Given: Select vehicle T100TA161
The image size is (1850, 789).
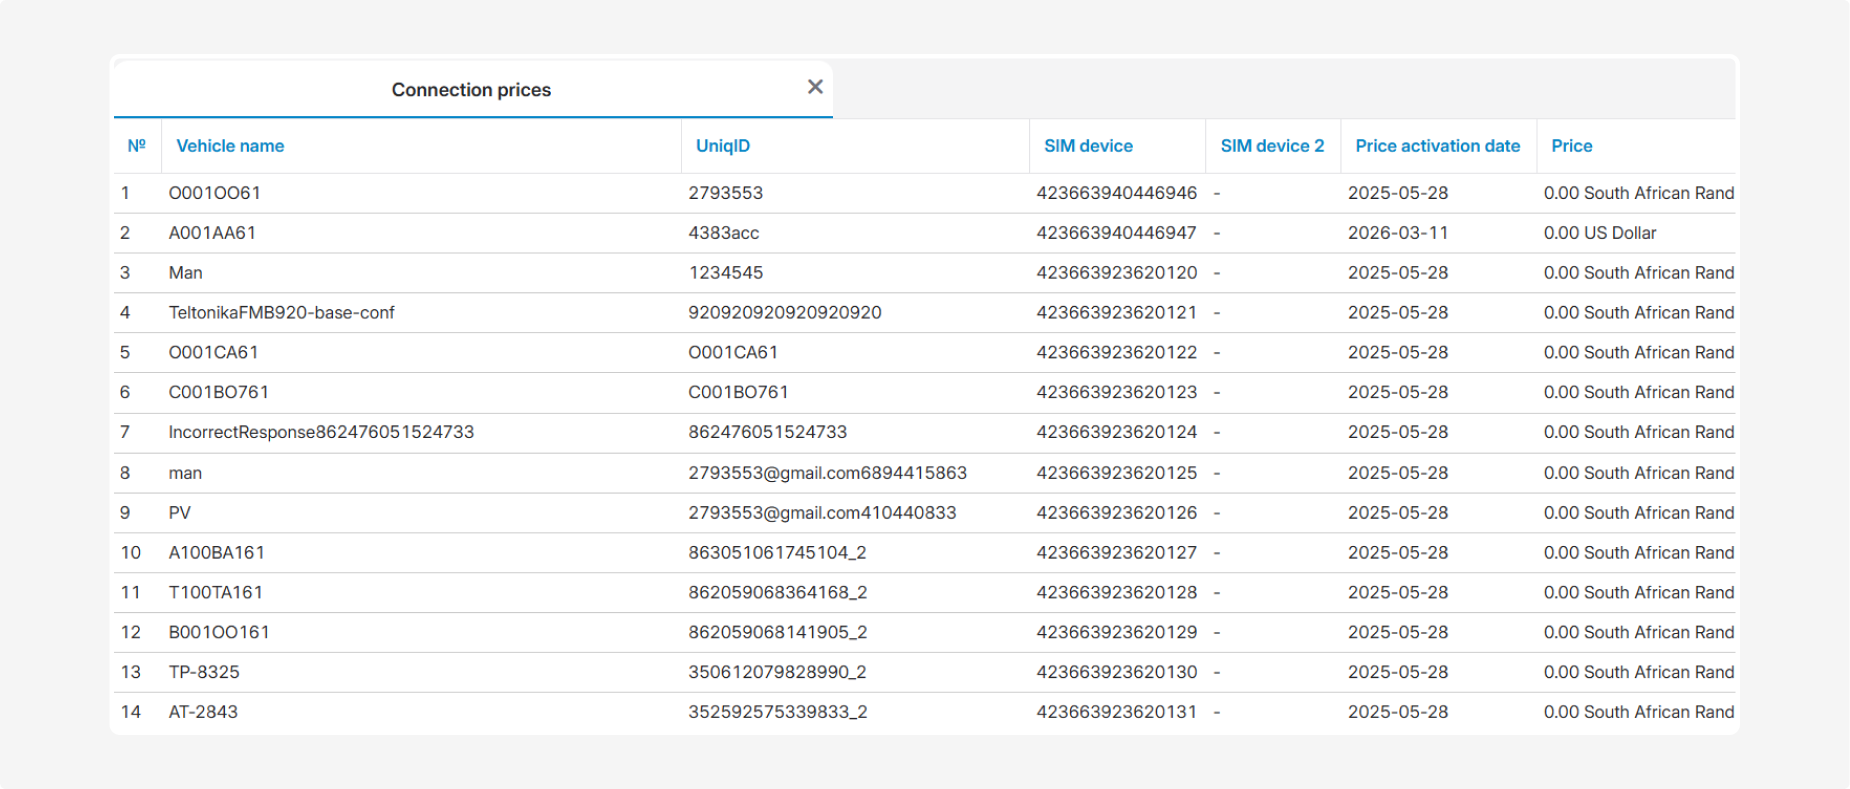Looking at the screenshot, I should [x=215, y=593].
